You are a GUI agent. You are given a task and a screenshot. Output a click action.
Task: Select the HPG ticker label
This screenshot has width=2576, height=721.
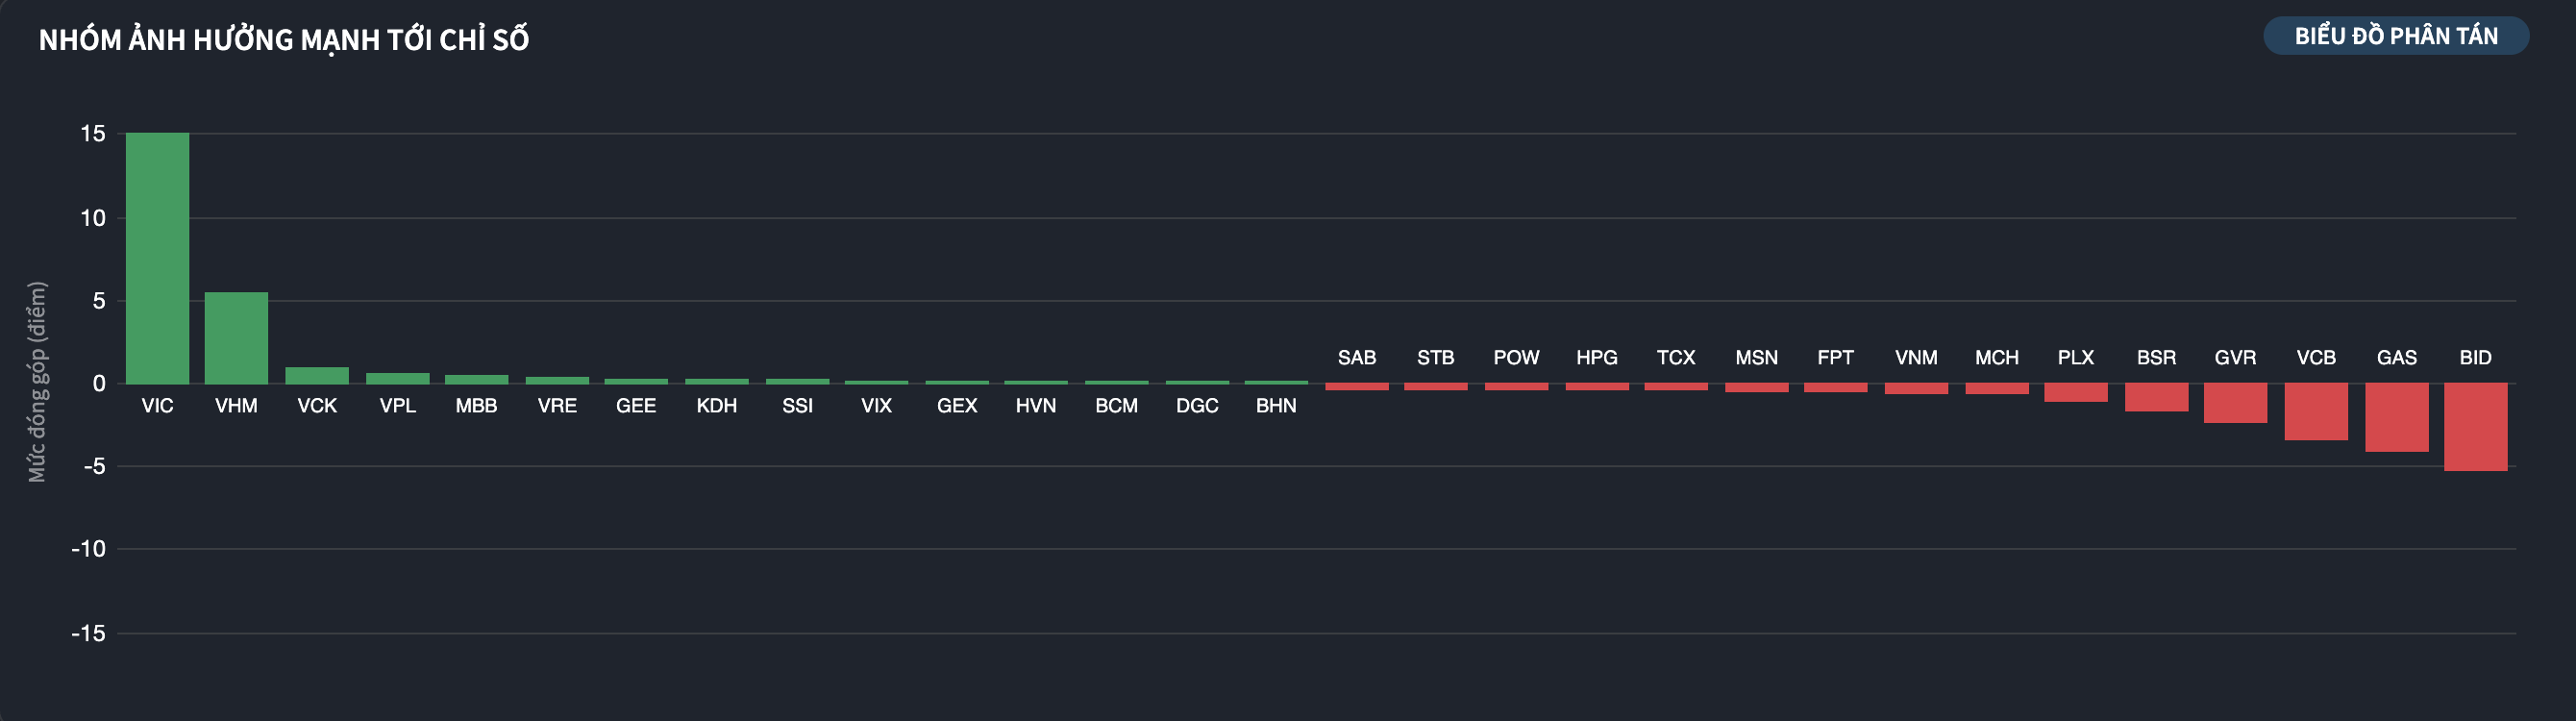coord(1596,358)
